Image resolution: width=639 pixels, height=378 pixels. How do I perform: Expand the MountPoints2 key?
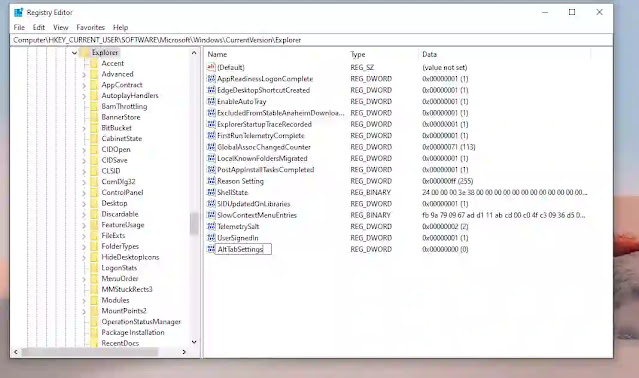click(x=84, y=312)
